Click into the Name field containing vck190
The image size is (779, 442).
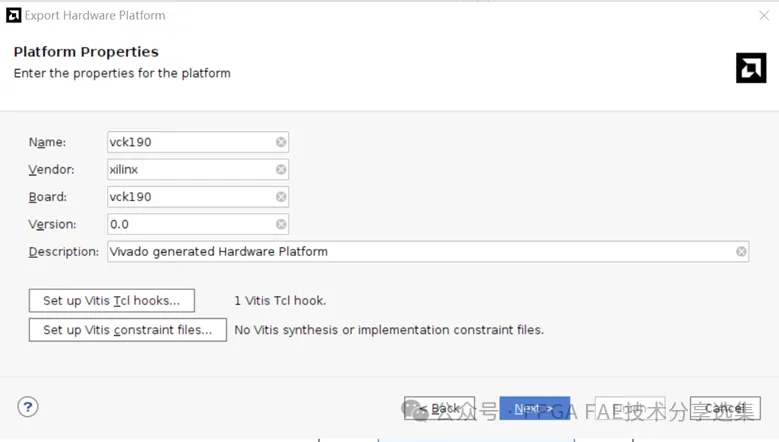pos(198,142)
